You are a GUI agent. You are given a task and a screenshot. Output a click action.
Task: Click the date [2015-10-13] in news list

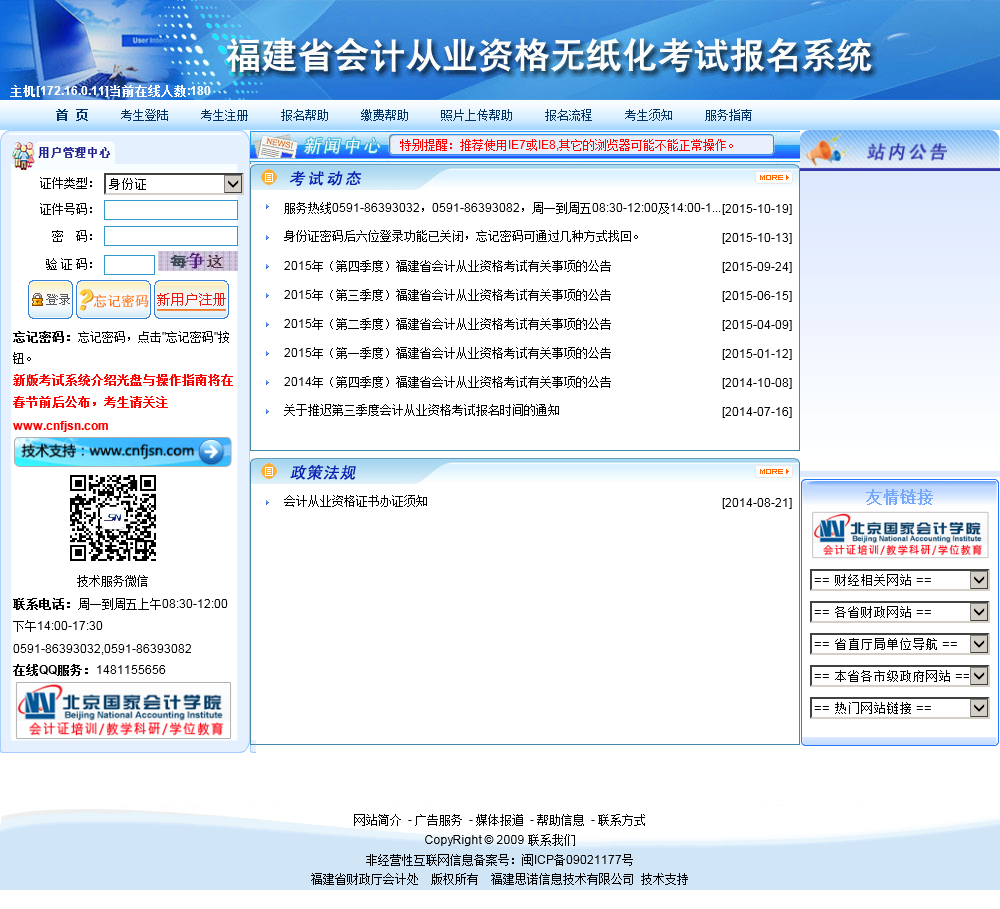(757, 238)
